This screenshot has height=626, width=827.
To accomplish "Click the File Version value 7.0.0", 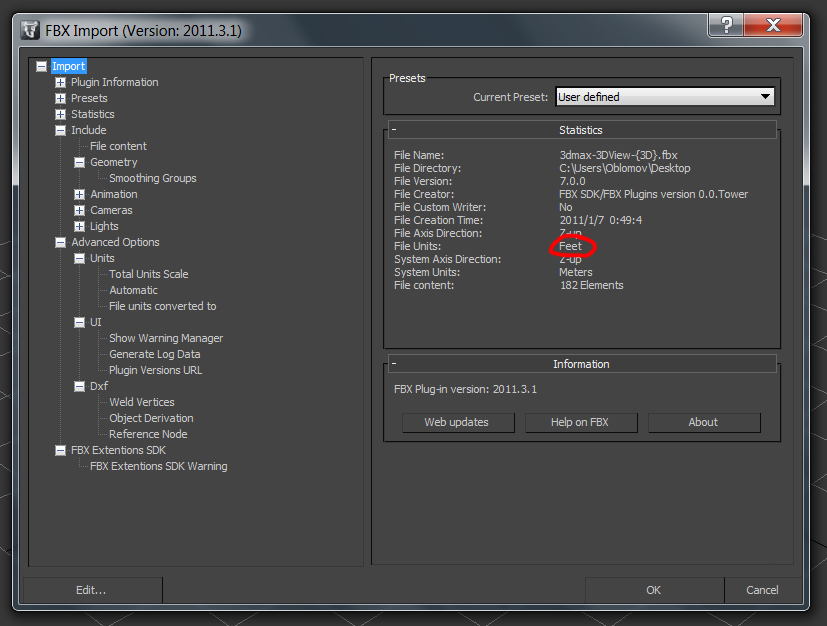I will [572, 181].
